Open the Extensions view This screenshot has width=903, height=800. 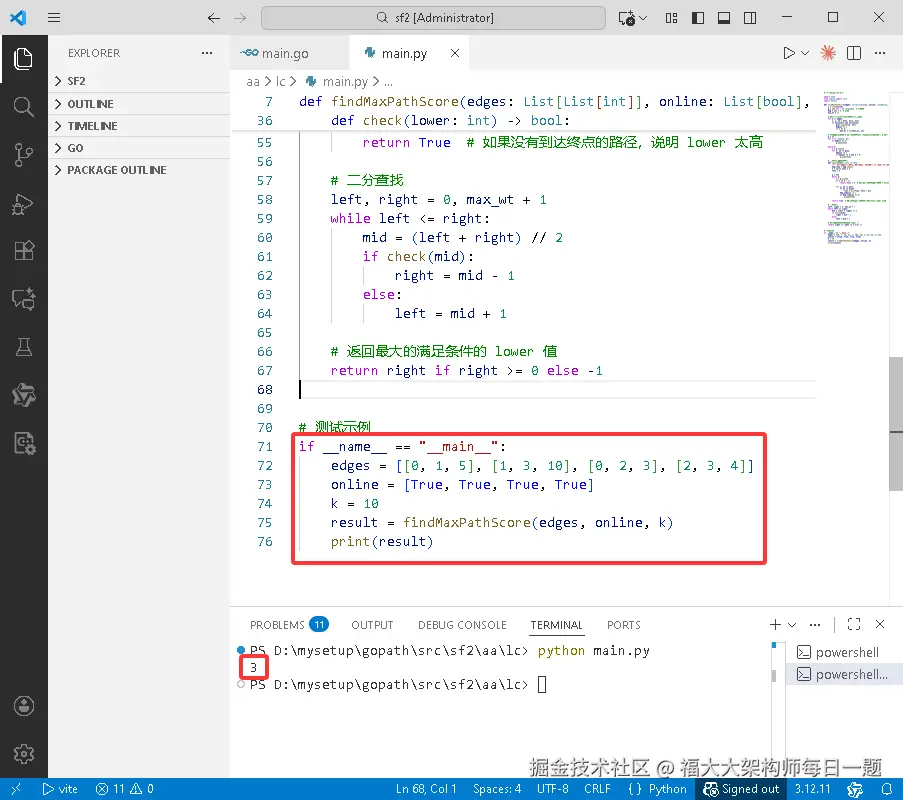coord(24,251)
